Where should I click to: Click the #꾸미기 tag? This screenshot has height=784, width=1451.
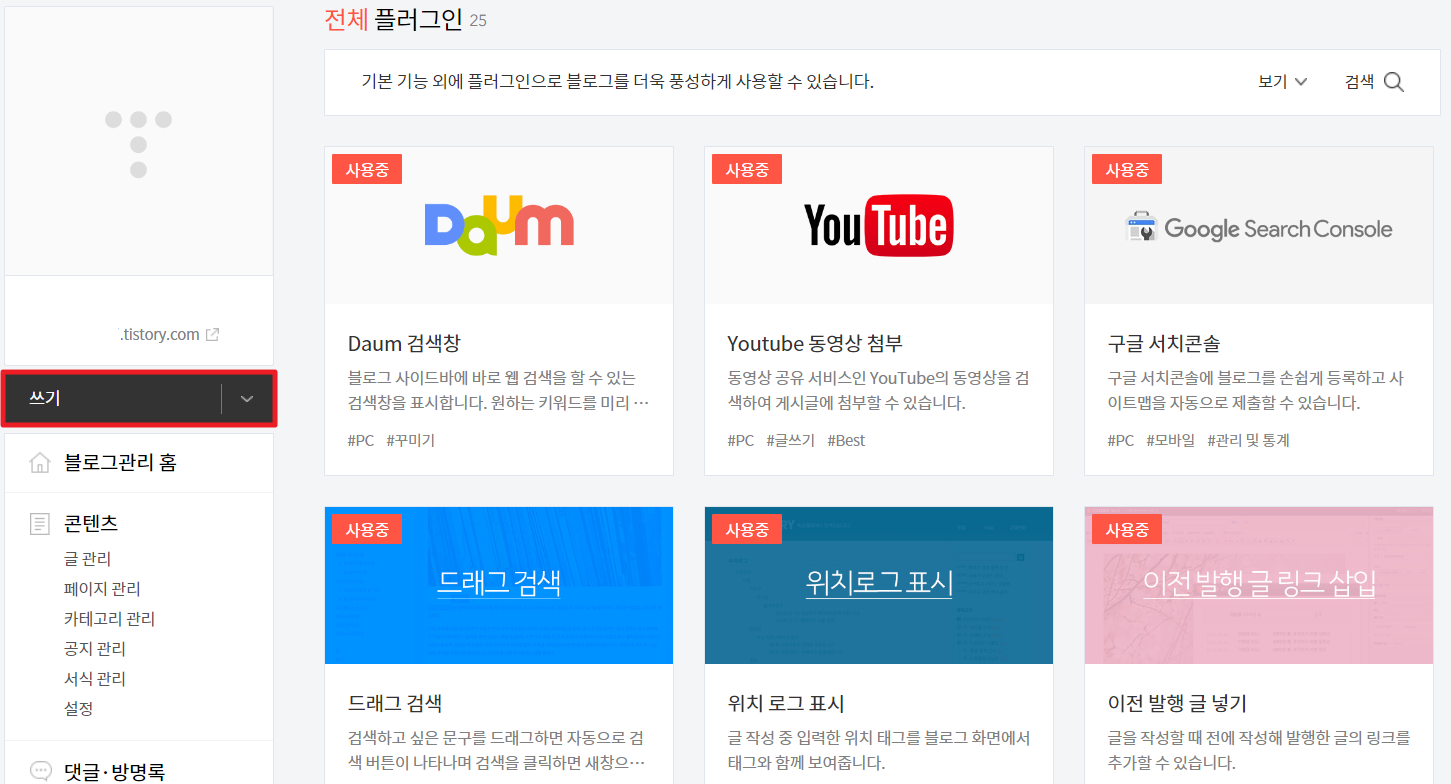(411, 440)
